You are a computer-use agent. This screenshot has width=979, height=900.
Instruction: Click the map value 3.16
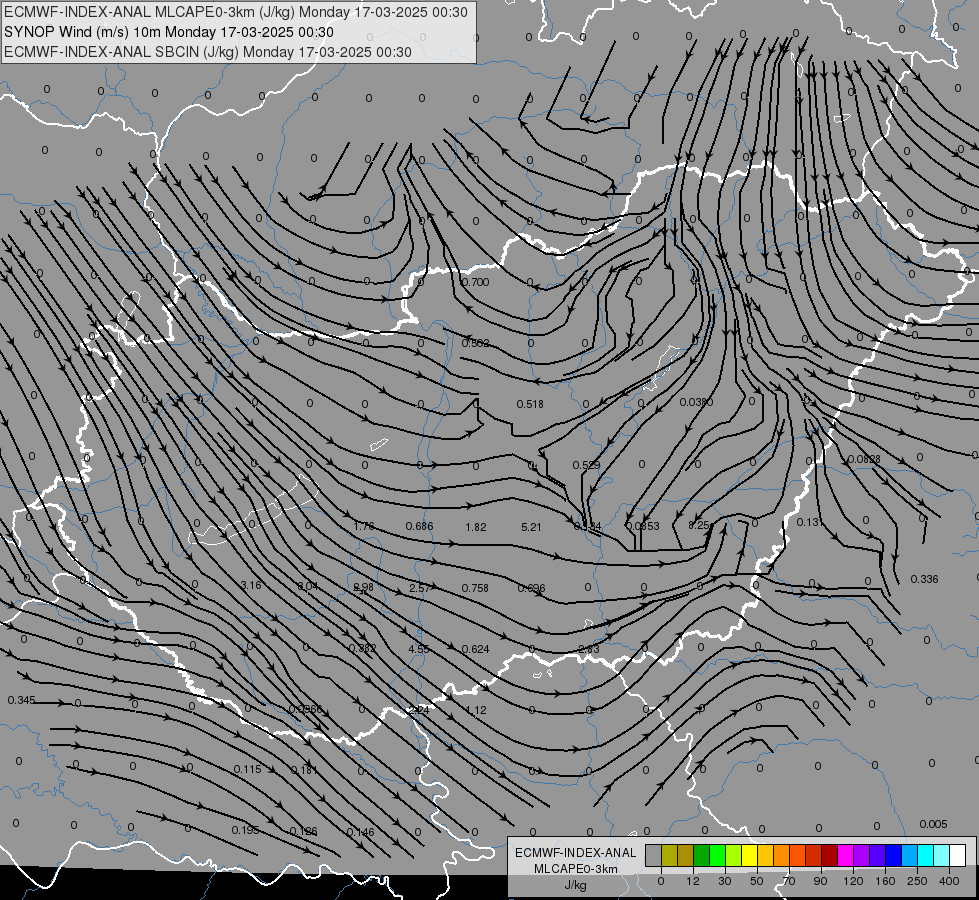tap(251, 585)
